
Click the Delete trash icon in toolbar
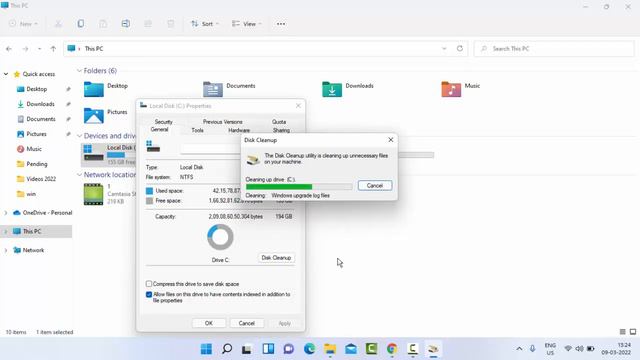click(171, 24)
